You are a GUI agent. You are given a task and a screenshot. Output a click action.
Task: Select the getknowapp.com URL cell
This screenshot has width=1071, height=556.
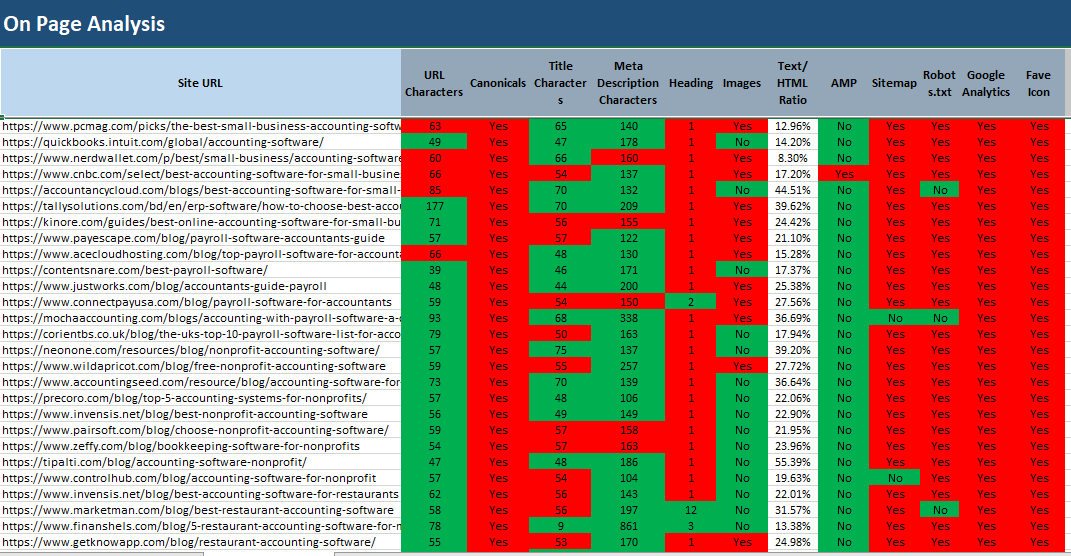(201, 542)
